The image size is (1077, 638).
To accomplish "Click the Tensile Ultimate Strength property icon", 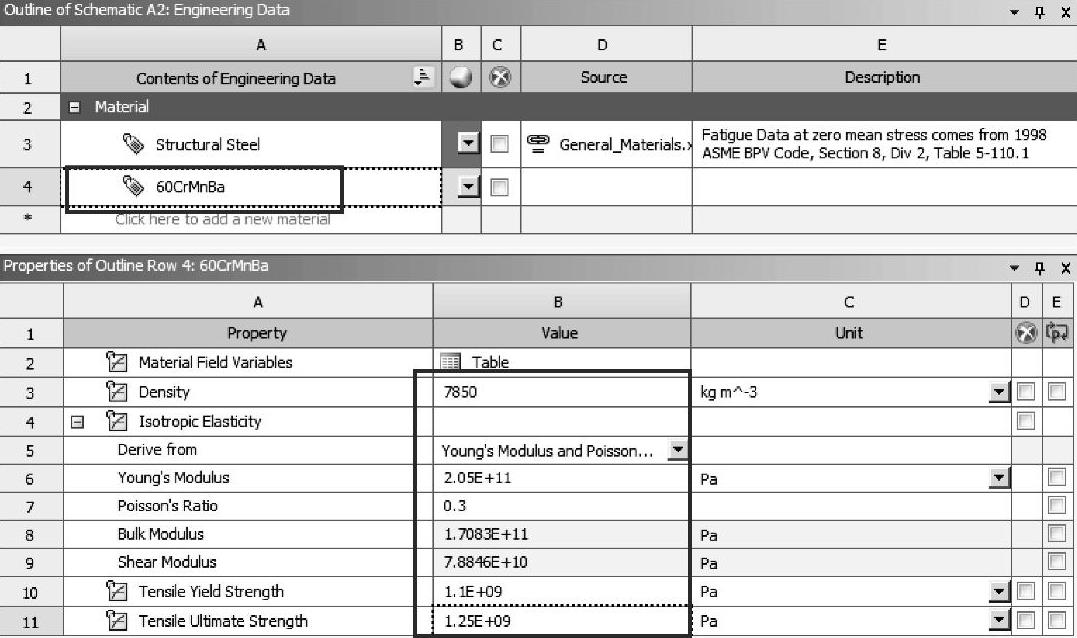I will click(x=117, y=621).
